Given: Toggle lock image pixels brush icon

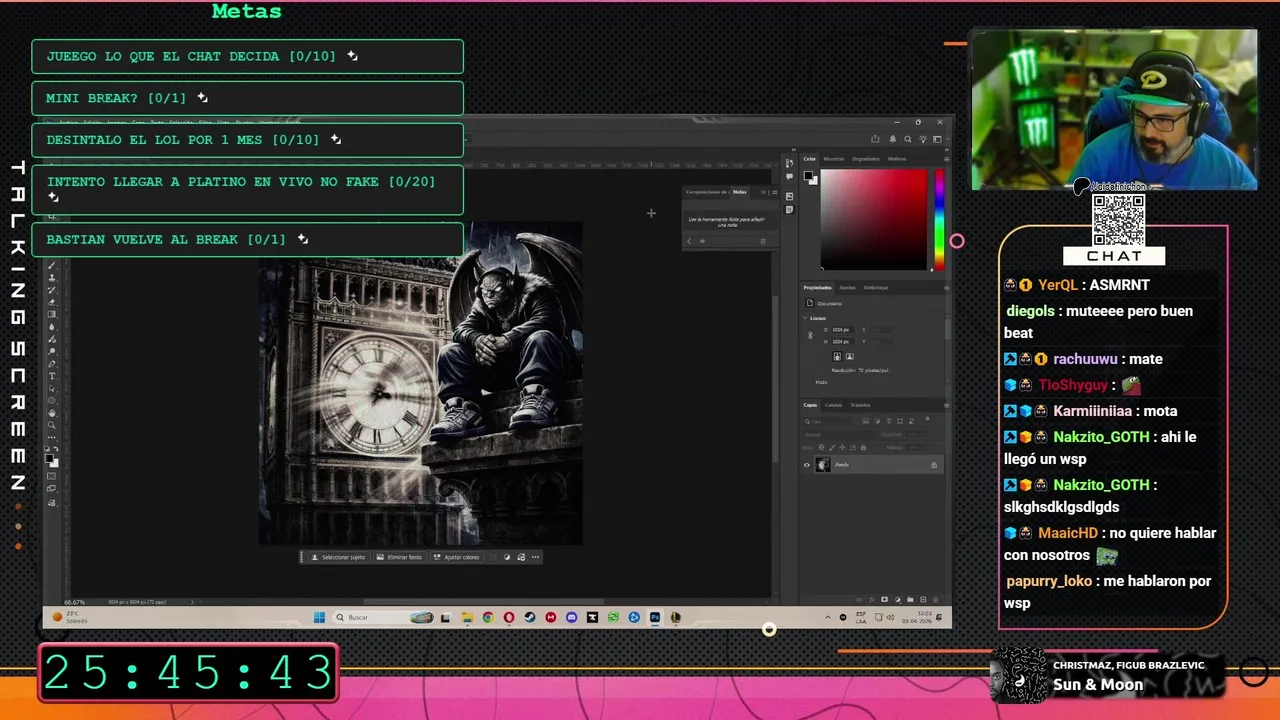Looking at the screenshot, I should (x=832, y=447).
